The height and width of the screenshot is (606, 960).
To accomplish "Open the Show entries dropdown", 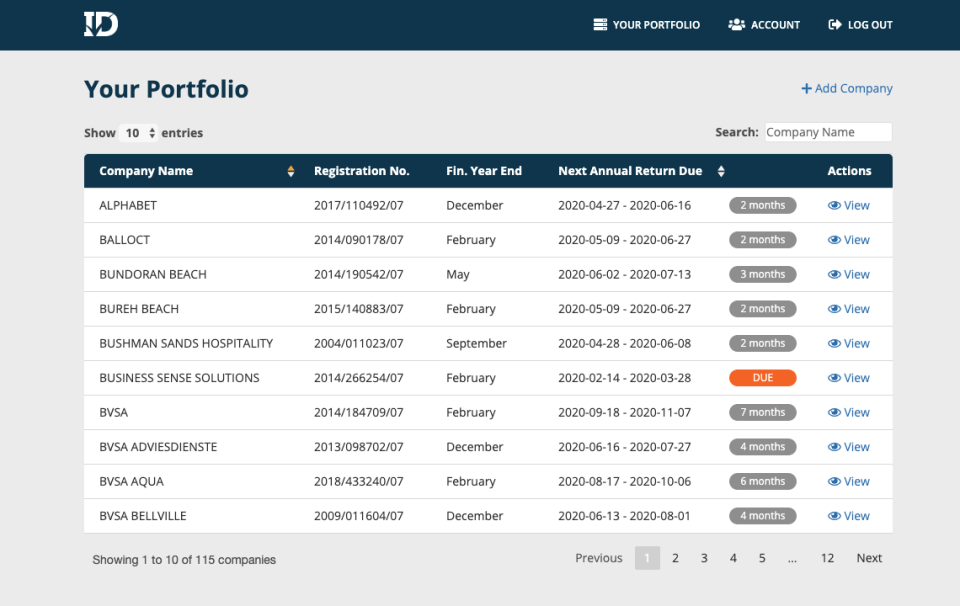I will click(138, 132).
